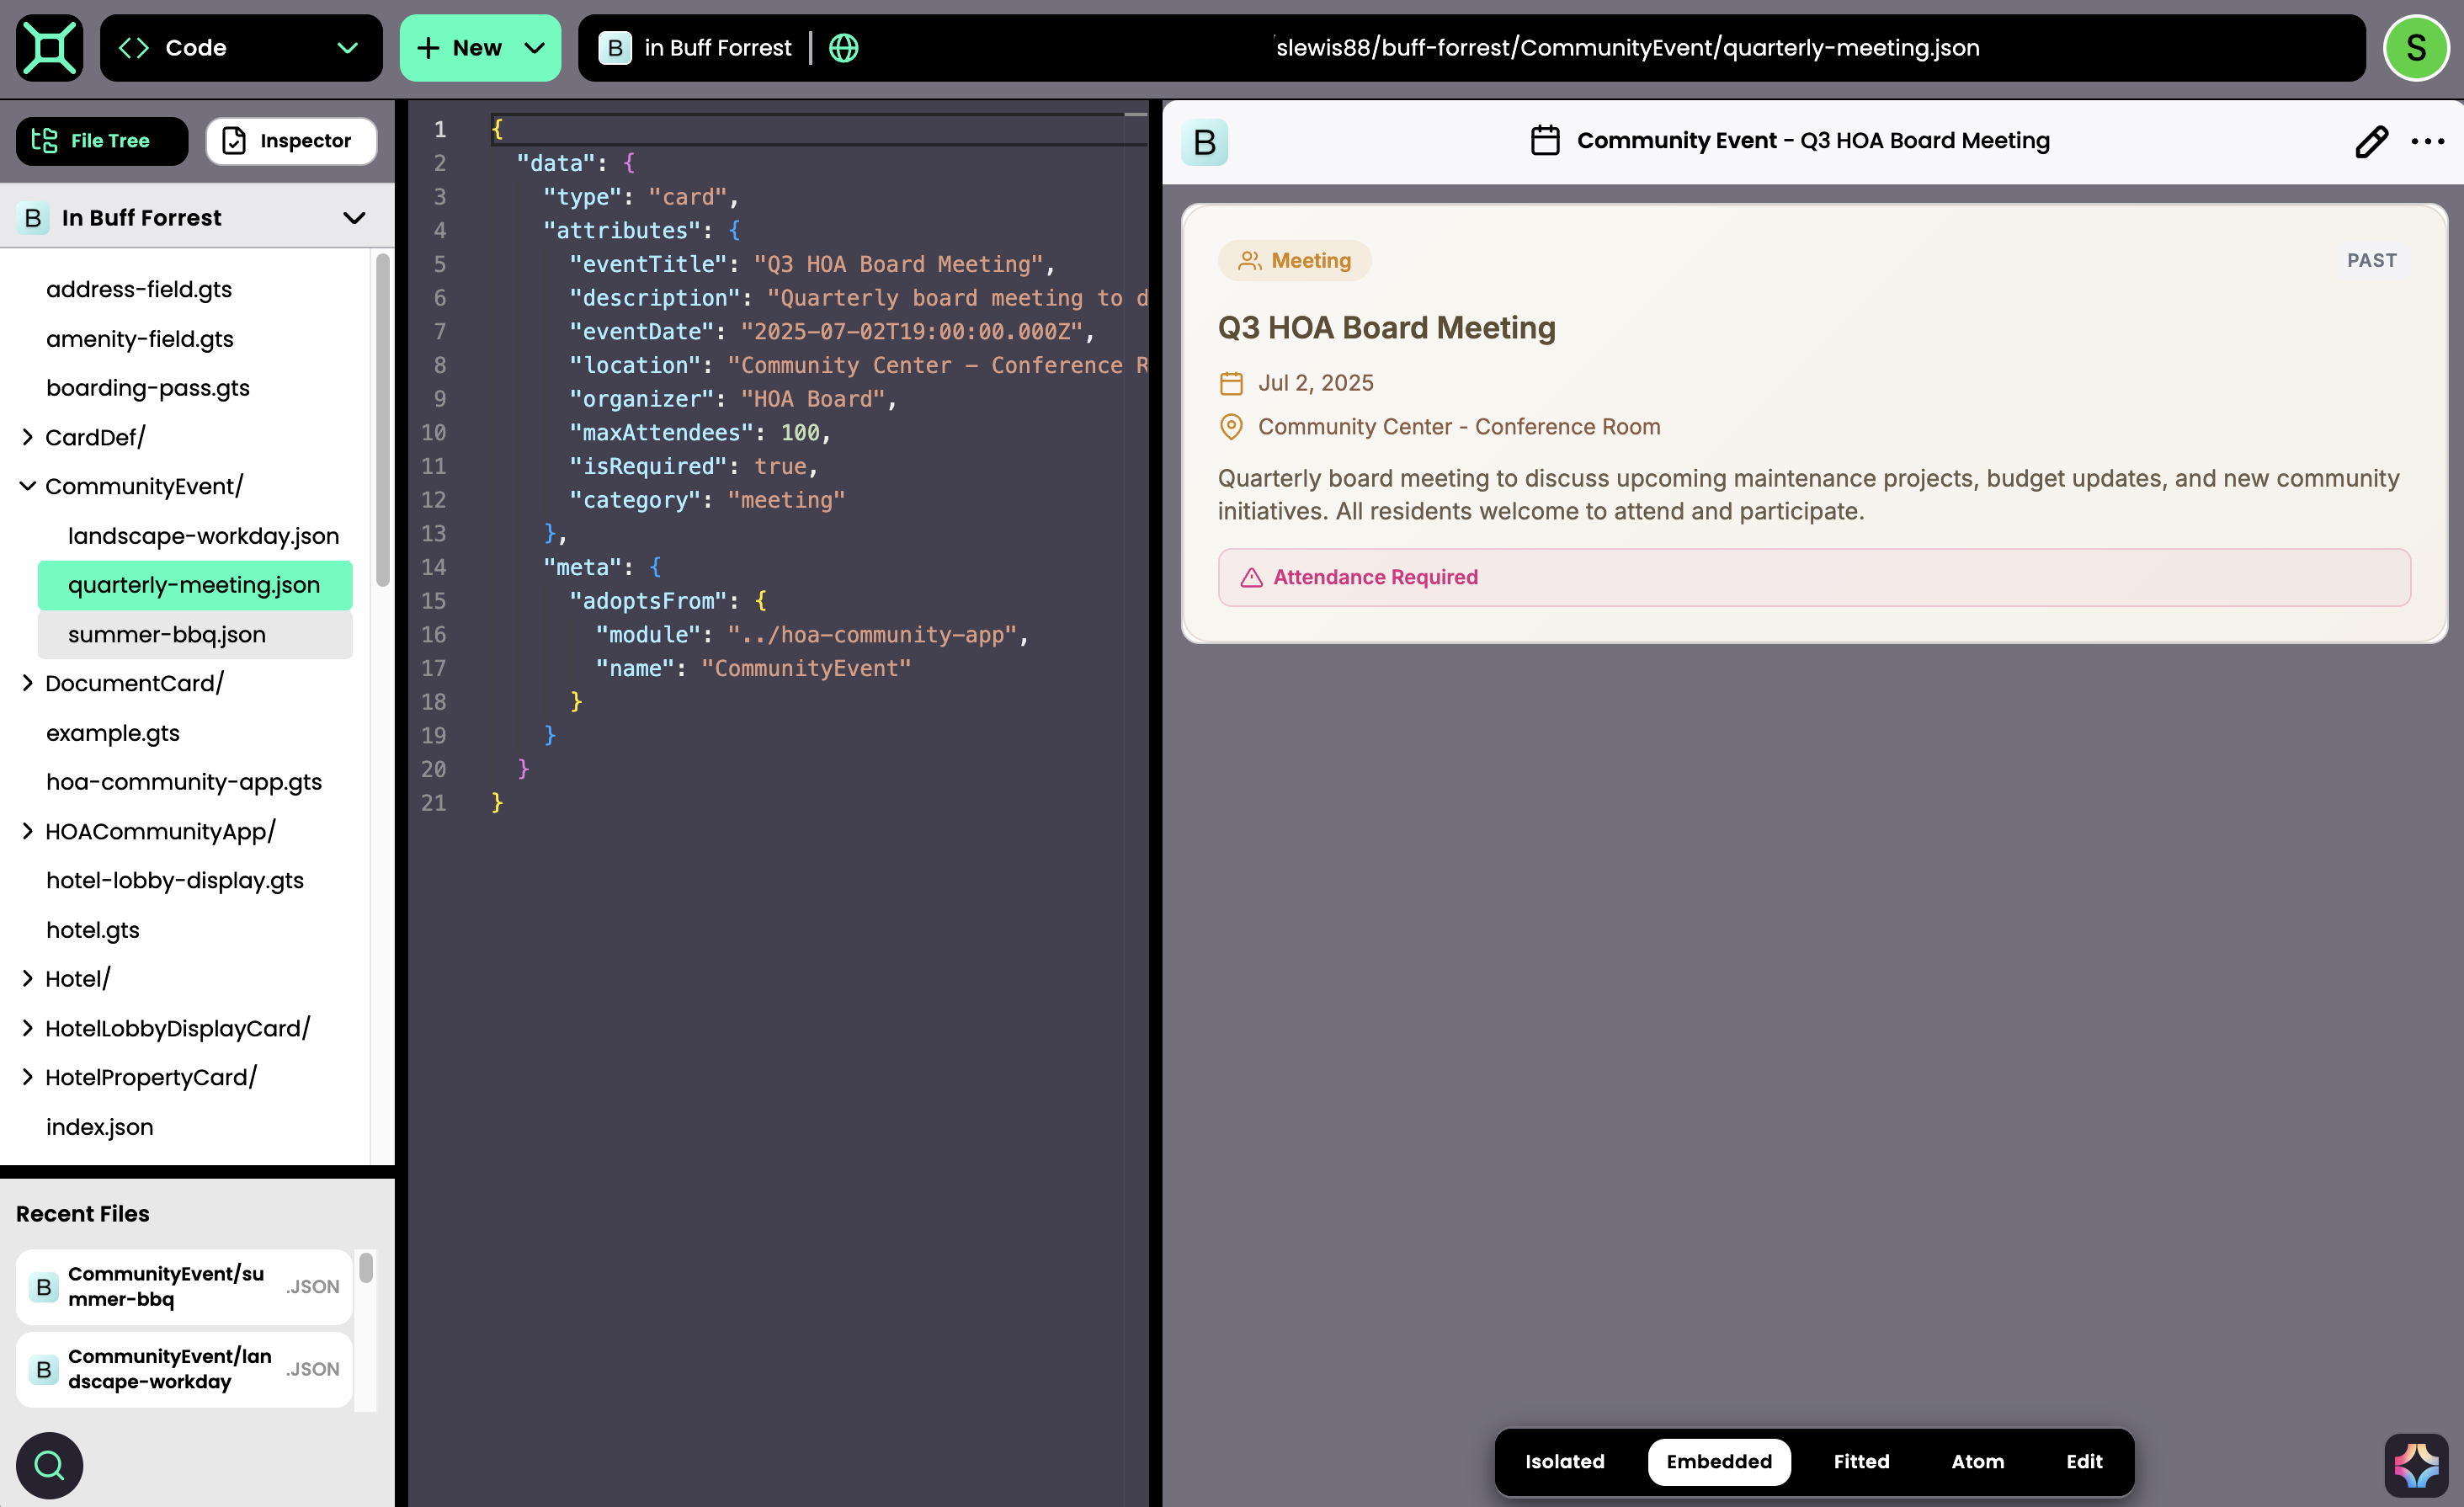Click the location pin icon
This screenshot has width=2464, height=1507.
coord(1231,427)
